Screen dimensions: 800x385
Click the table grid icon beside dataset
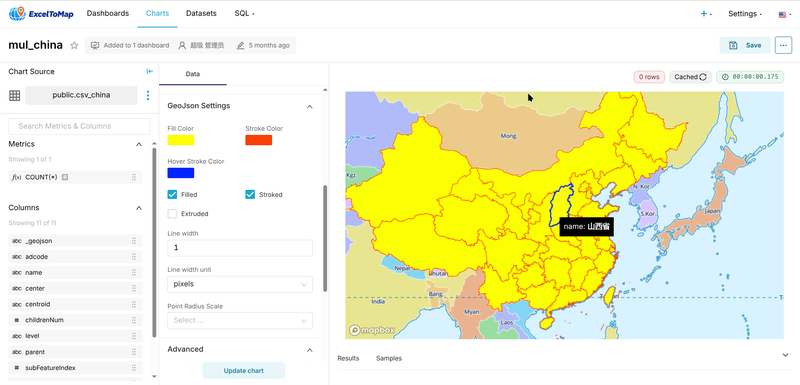(15, 95)
